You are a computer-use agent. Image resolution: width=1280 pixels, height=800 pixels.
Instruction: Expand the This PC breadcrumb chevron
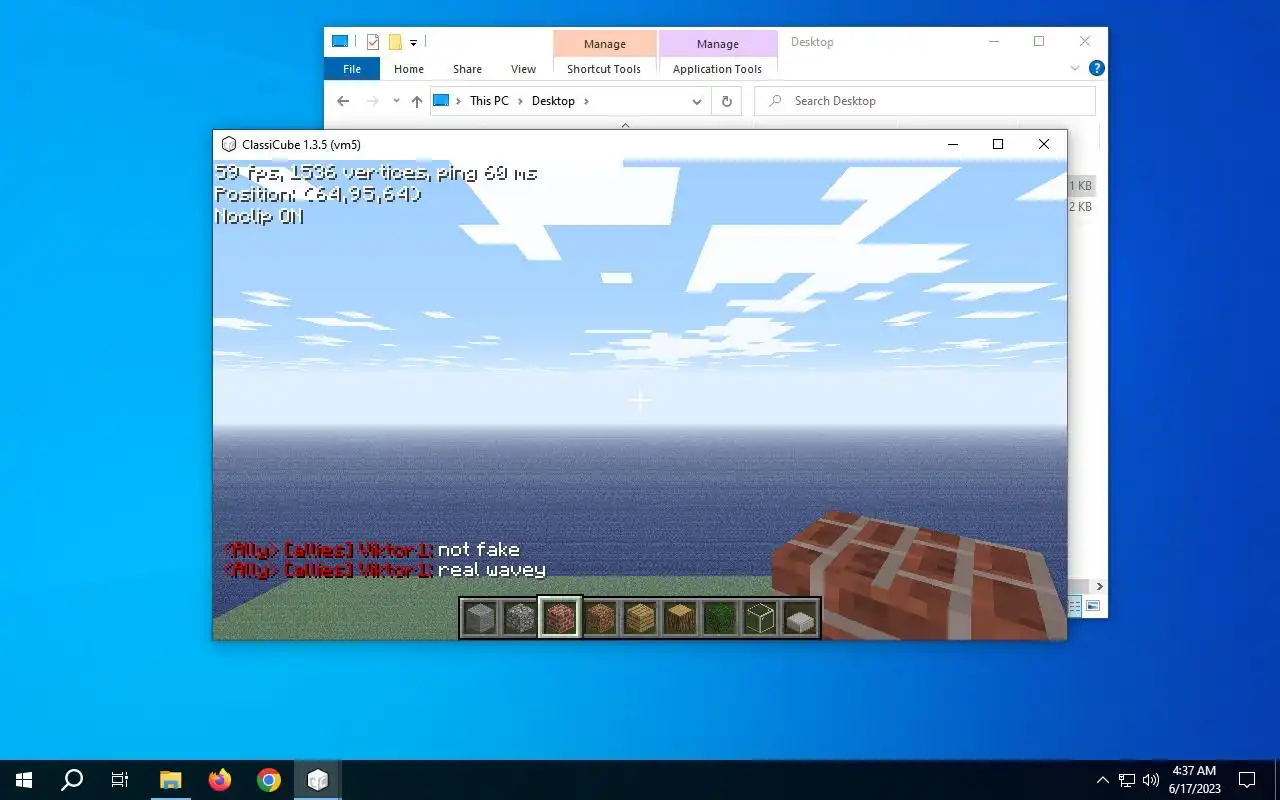pos(521,101)
